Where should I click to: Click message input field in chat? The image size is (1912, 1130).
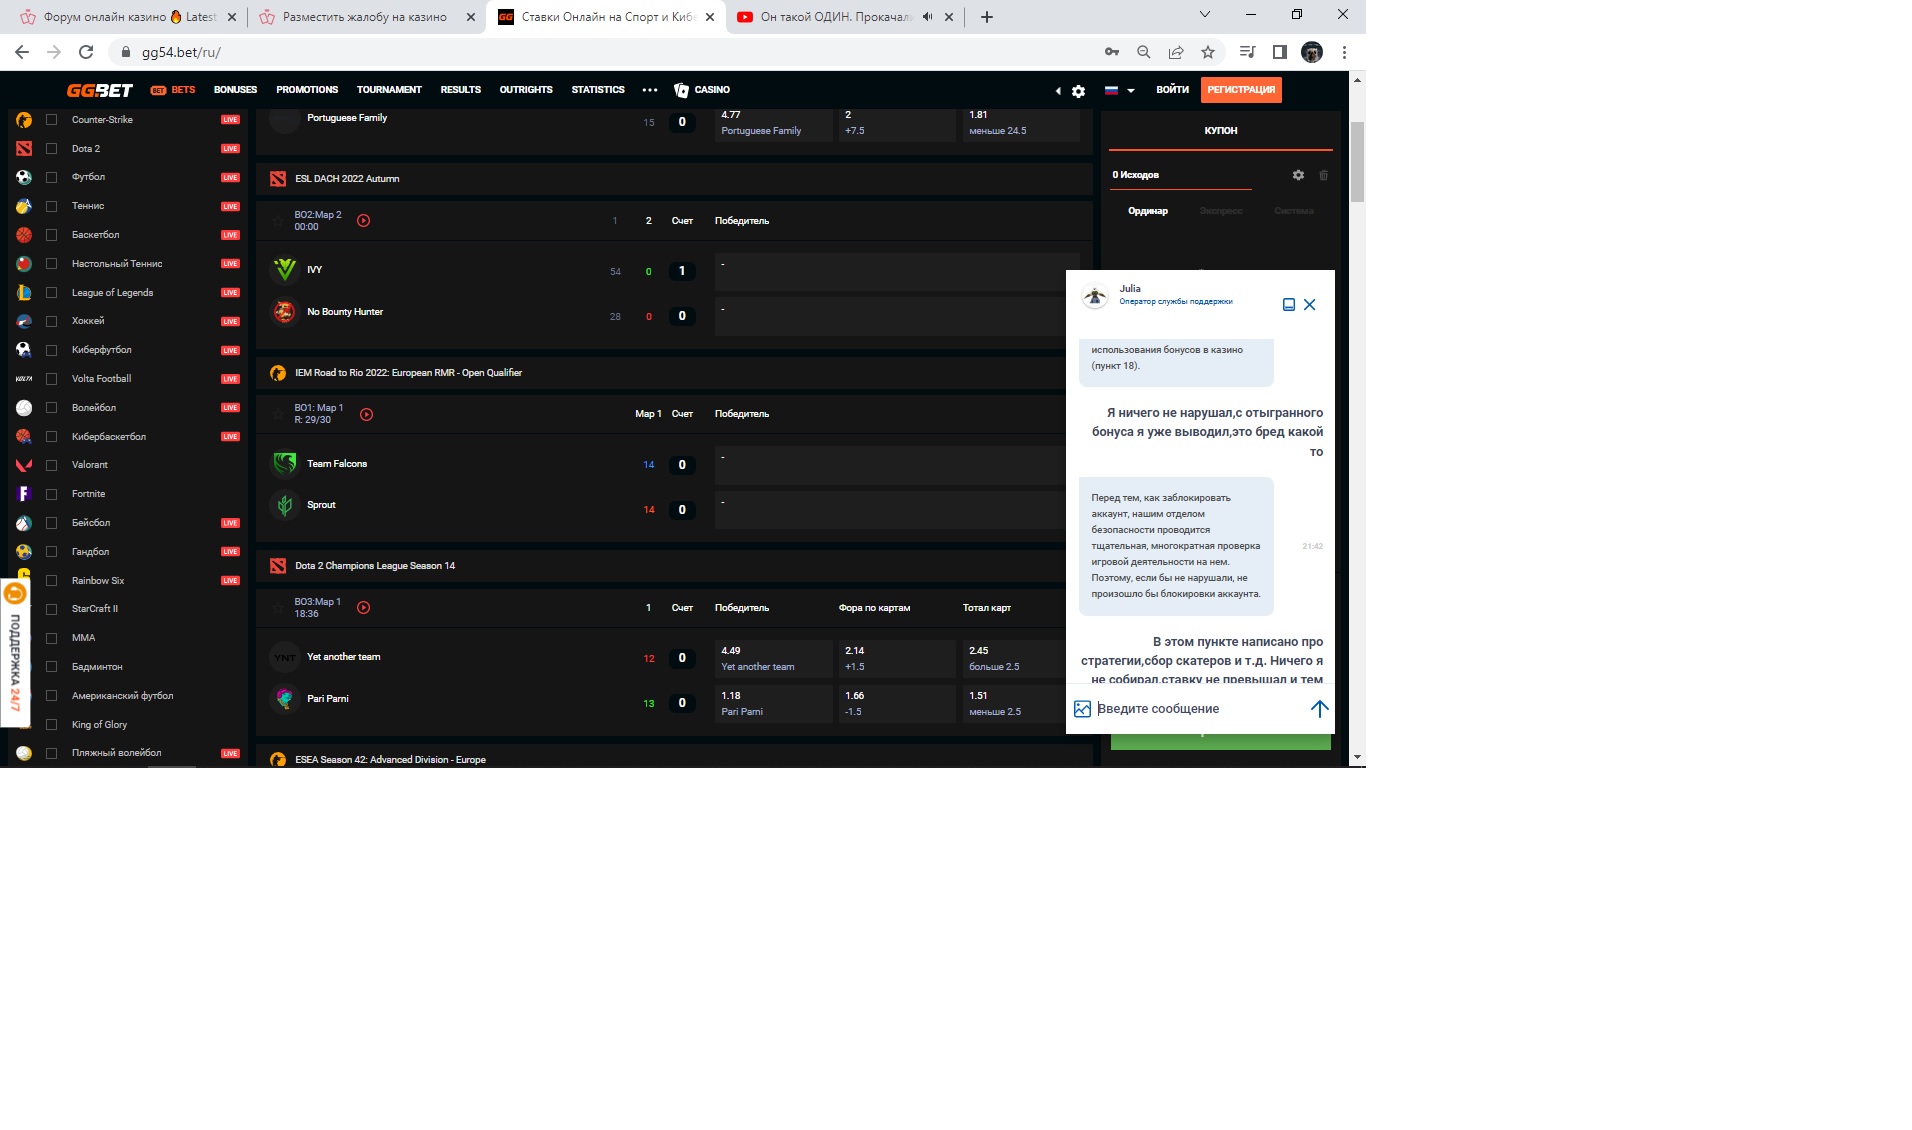pos(1200,709)
